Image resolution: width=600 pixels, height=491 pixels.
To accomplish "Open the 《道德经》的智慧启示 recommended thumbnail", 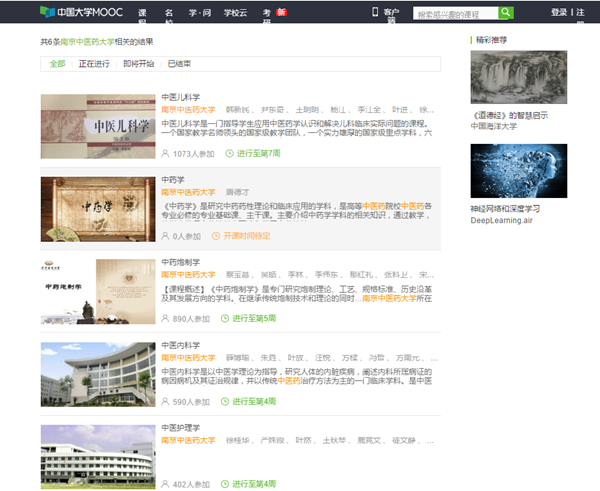I will pyautogui.click(x=519, y=77).
